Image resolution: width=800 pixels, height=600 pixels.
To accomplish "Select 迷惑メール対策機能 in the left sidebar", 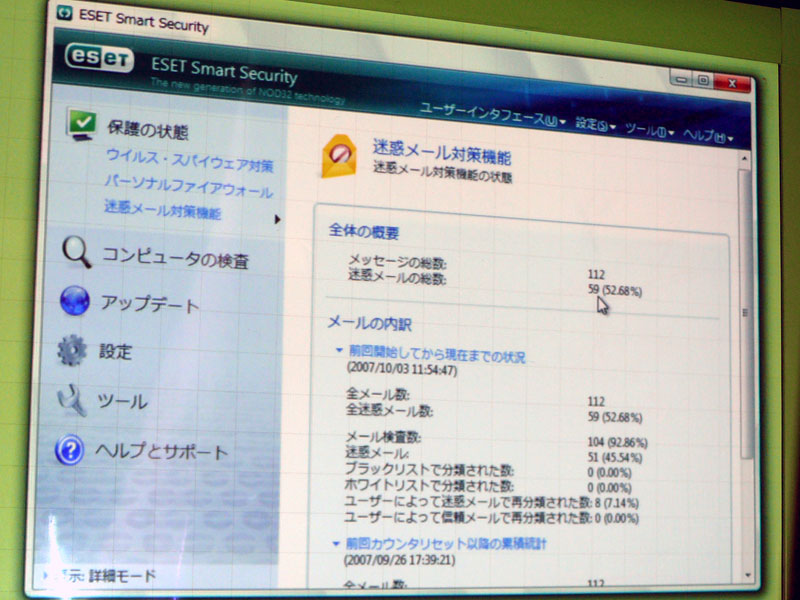I will pyautogui.click(x=162, y=209).
